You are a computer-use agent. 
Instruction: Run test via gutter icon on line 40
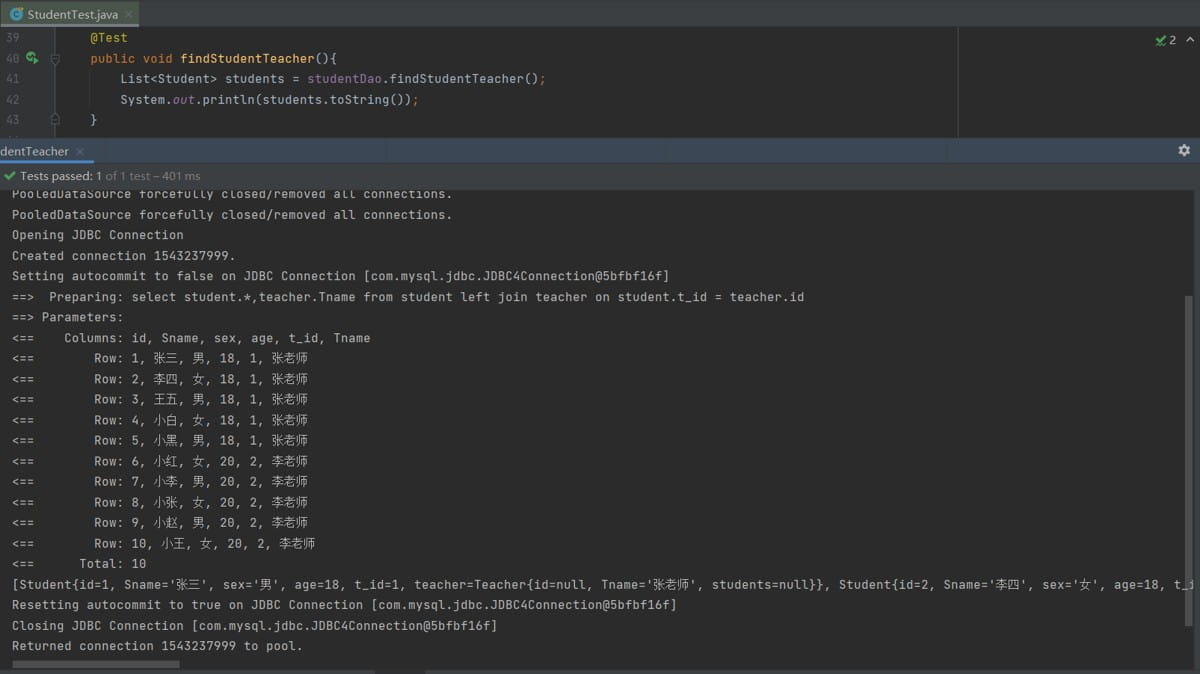pyautogui.click(x=32, y=59)
